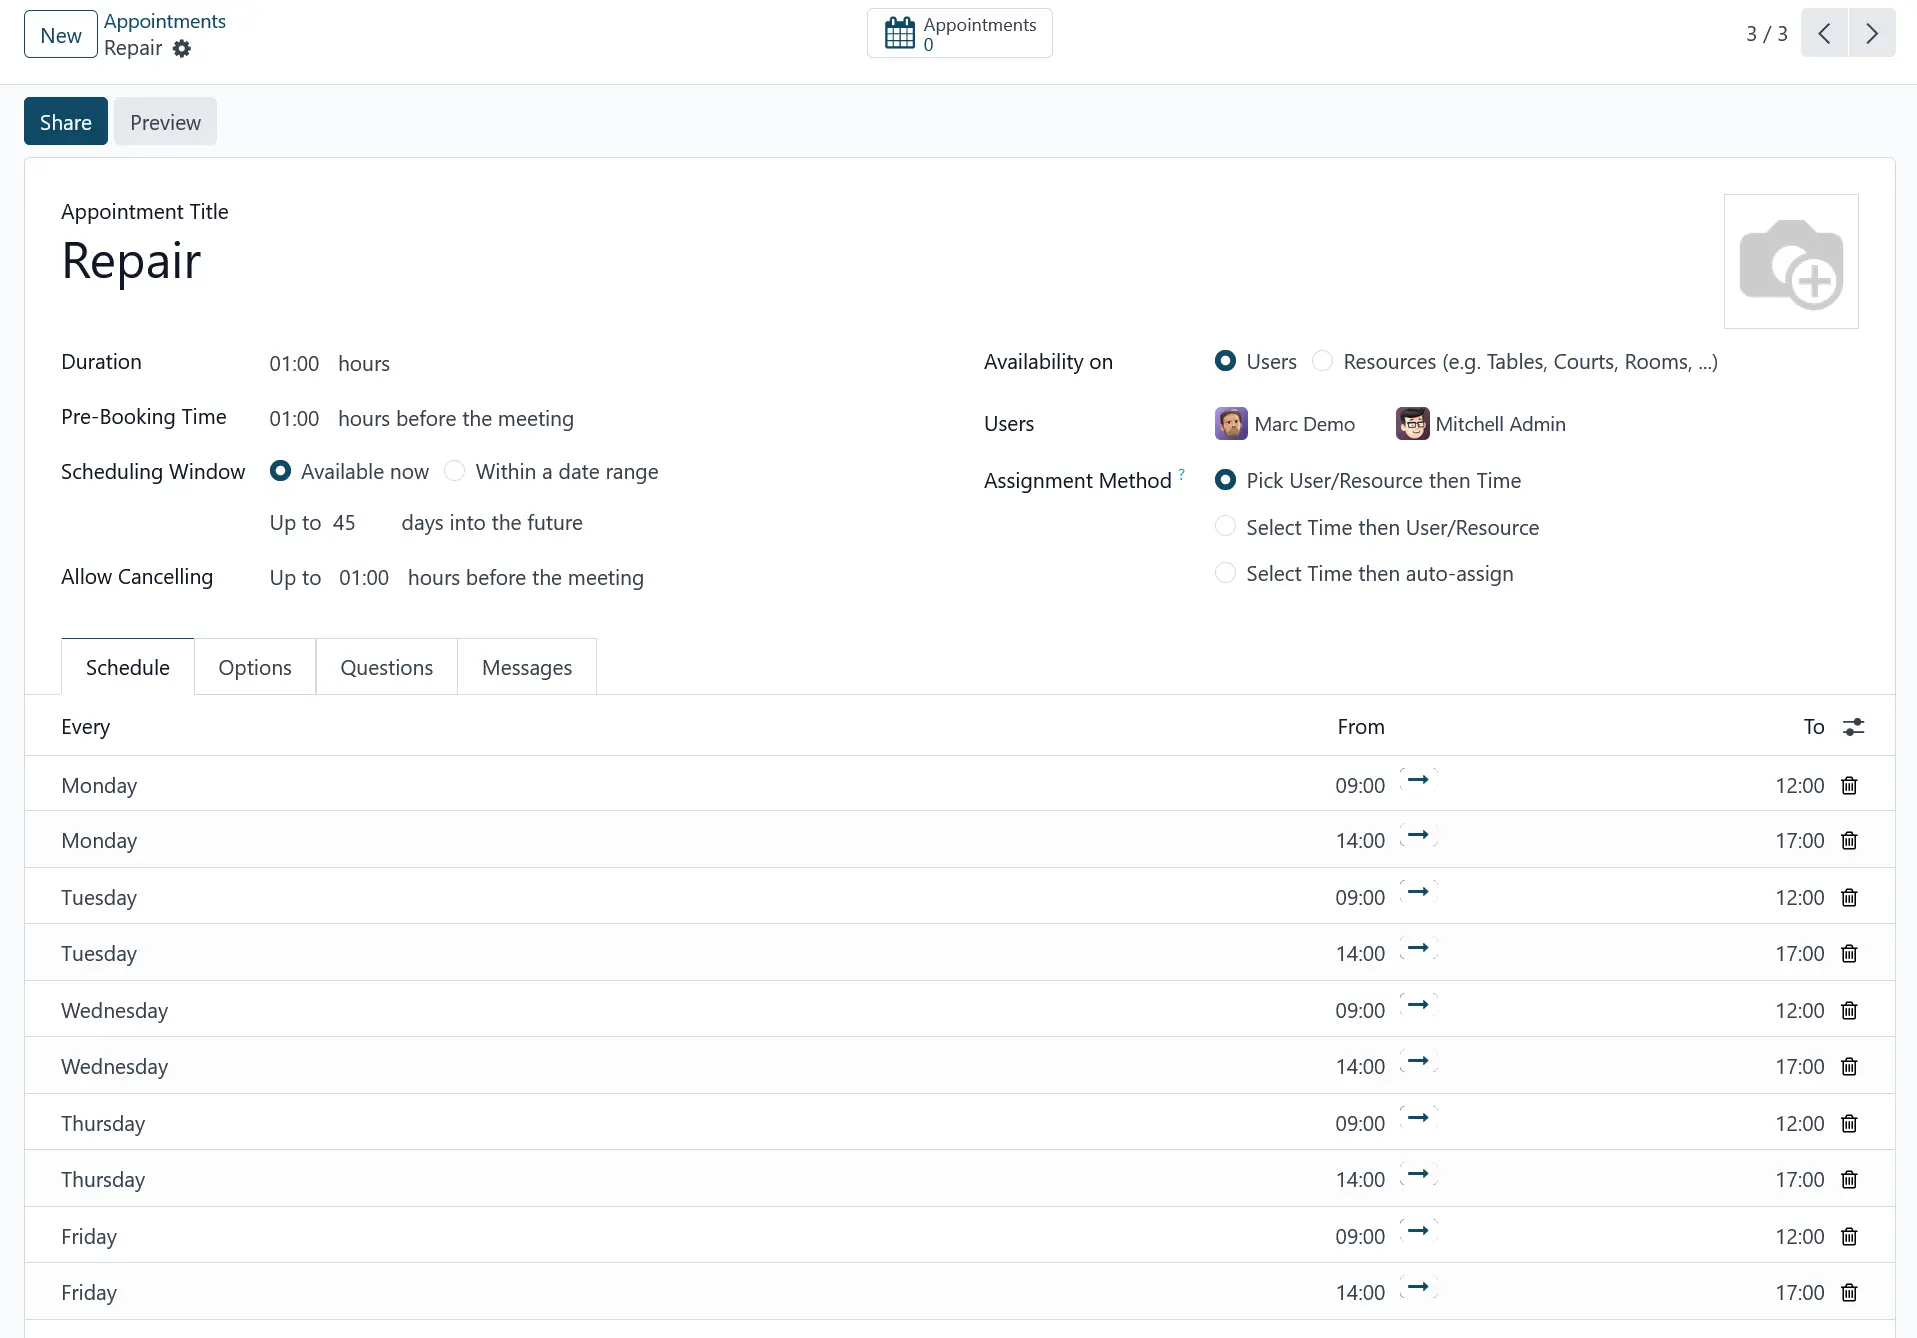Click the Share button
Viewport: 1917px width, 1338px height.
(66, 122)
